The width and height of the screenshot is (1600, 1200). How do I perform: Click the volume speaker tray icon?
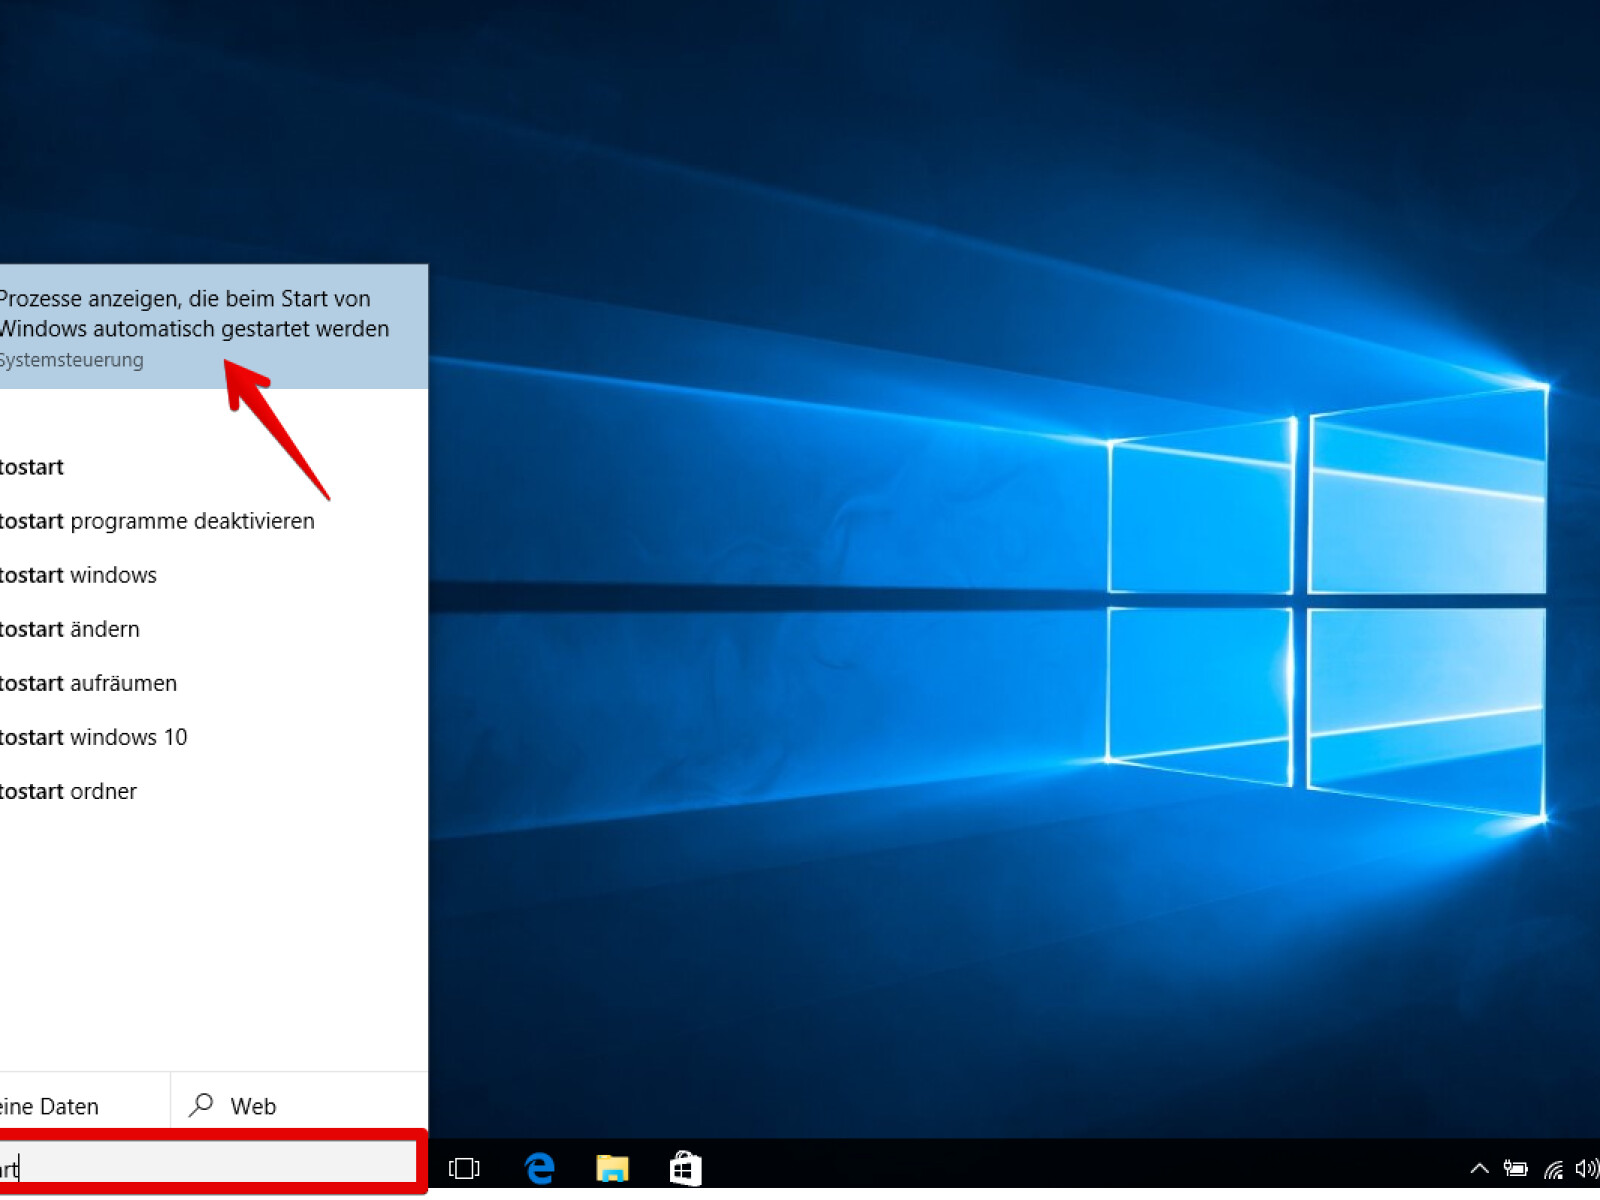[1586, 1168]
